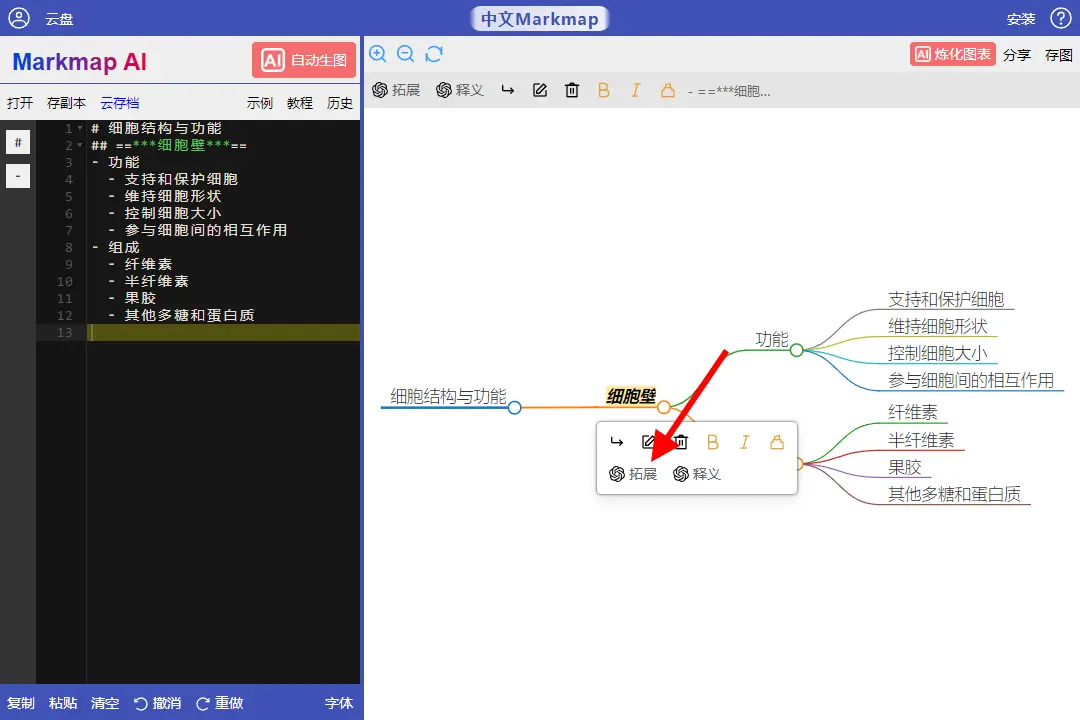Reset the mind map view with refresh icon

click(434, 54)
